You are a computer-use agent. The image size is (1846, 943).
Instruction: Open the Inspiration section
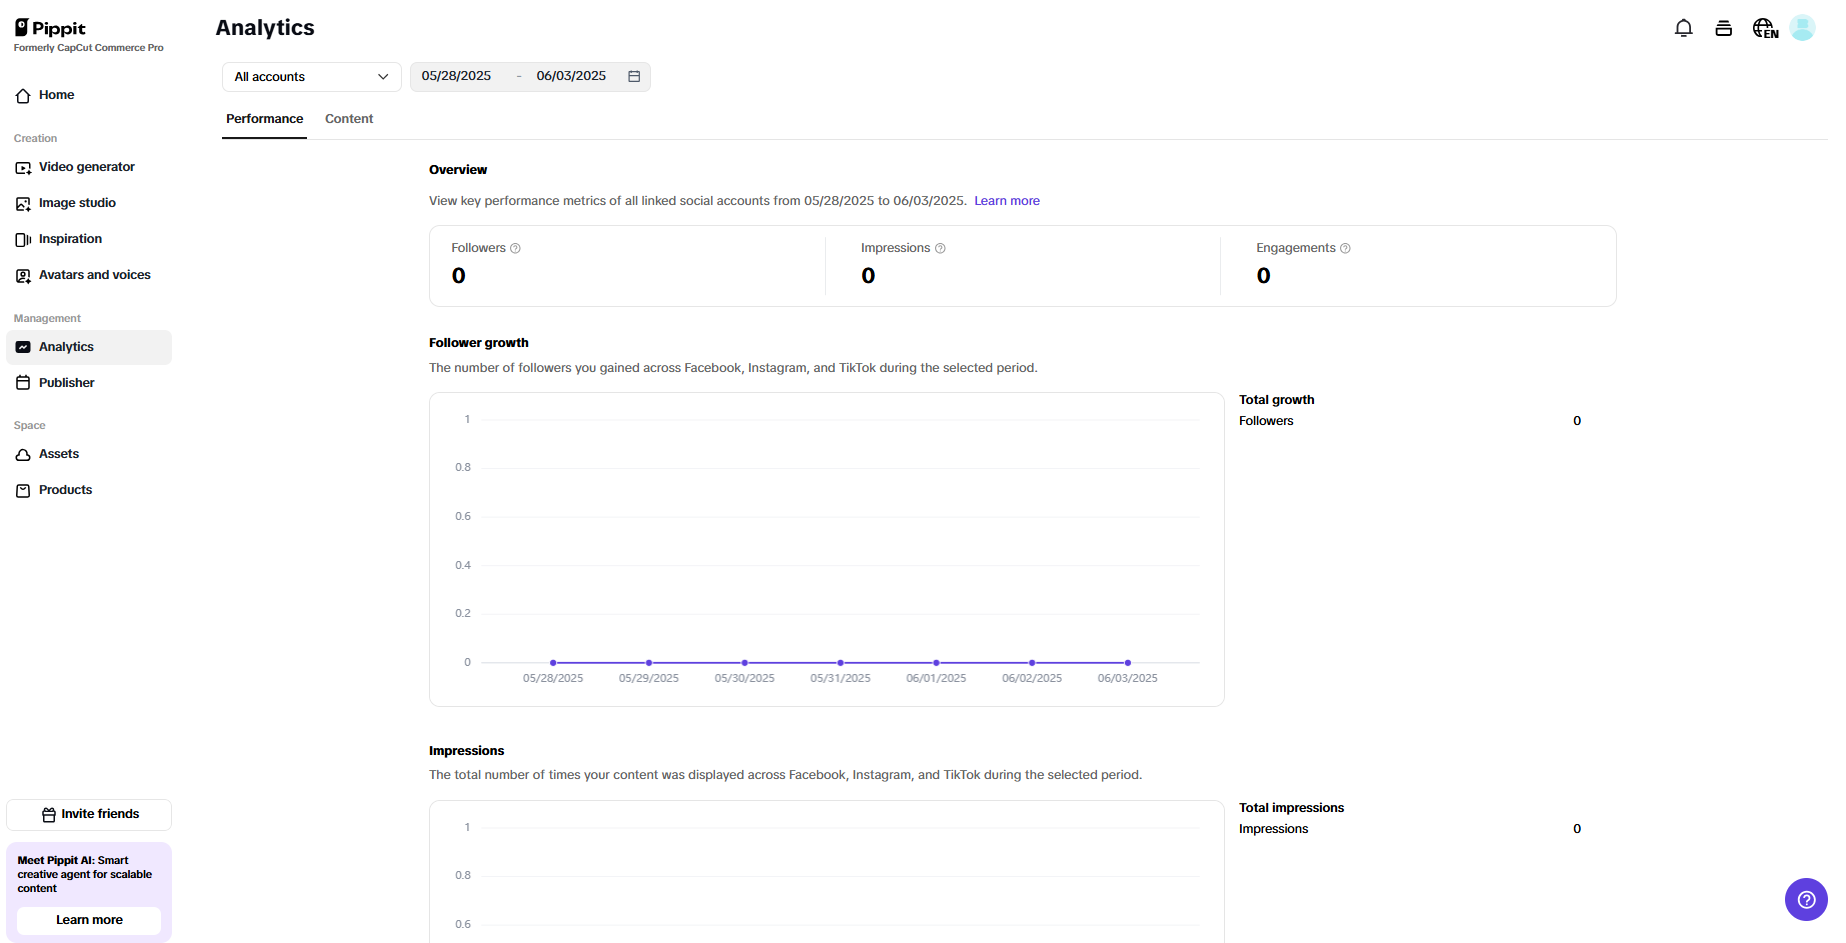[70, 239]
